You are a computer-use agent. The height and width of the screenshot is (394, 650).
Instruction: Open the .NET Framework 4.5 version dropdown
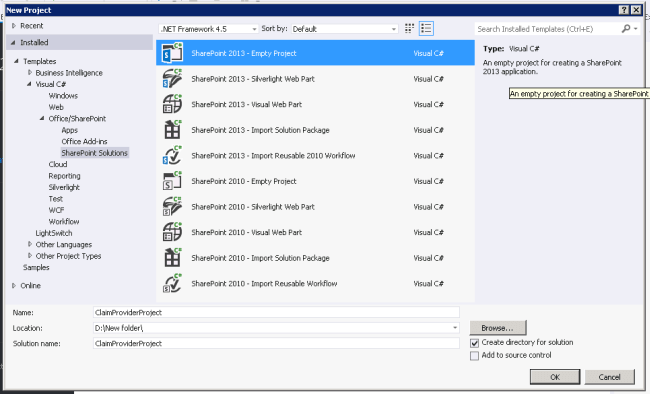(x=209, y=29)
